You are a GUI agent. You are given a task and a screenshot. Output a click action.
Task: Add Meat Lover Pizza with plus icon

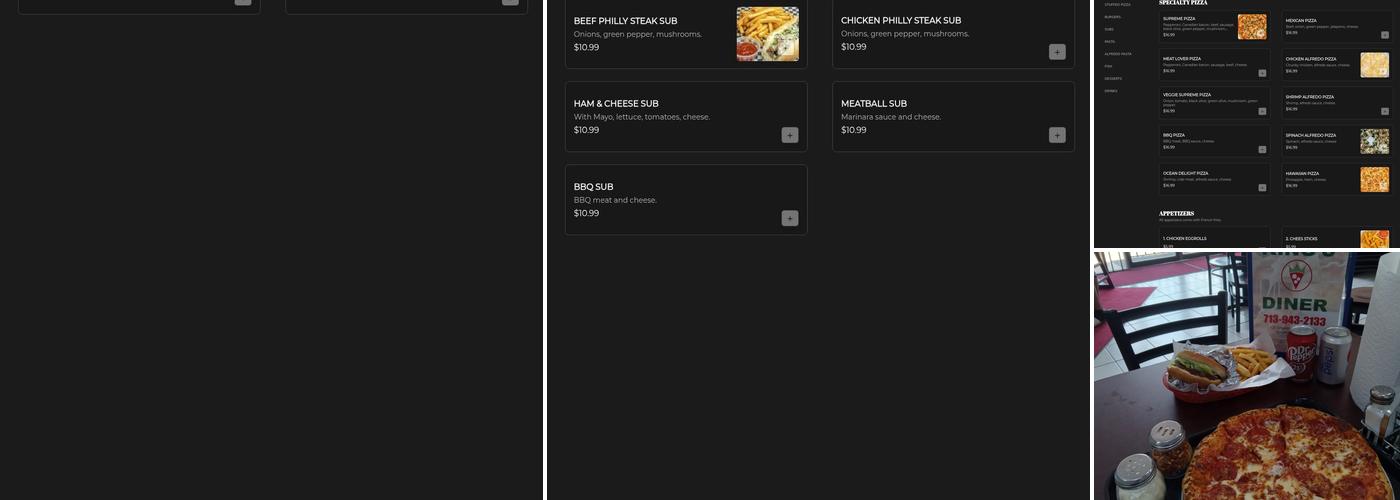tap(1262, 73)
